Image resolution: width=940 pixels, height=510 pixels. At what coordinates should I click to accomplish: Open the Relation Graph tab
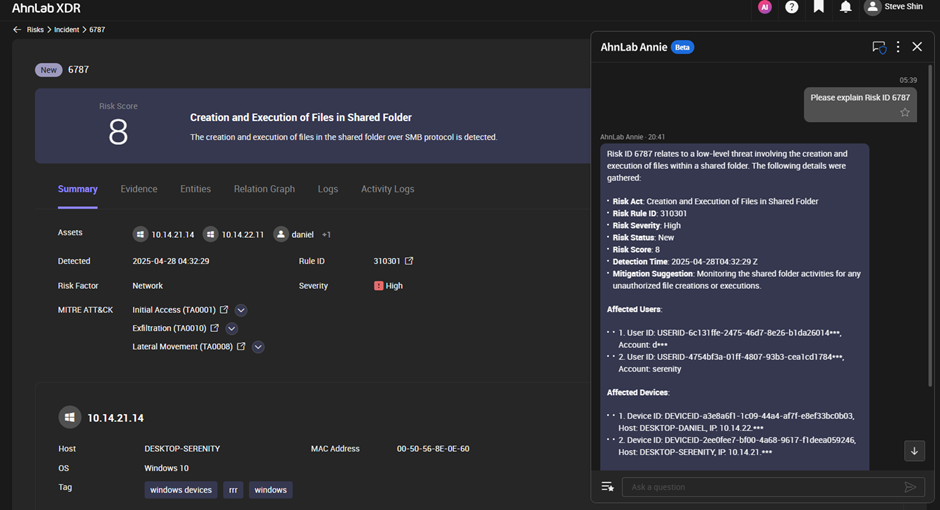[x=264, y=189]
